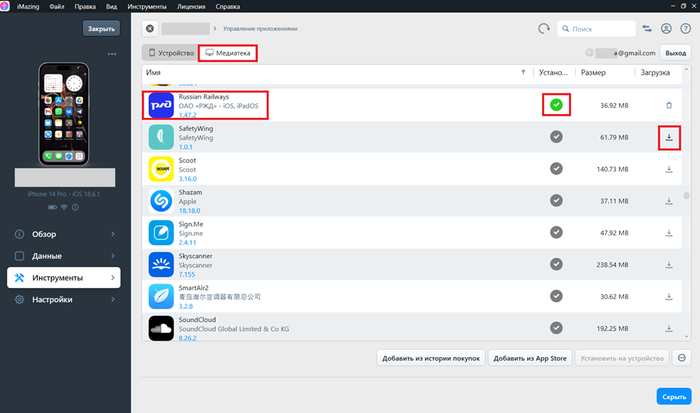Click the Выход button
This screenshot has width=700, height=413.
coord(675,53)
